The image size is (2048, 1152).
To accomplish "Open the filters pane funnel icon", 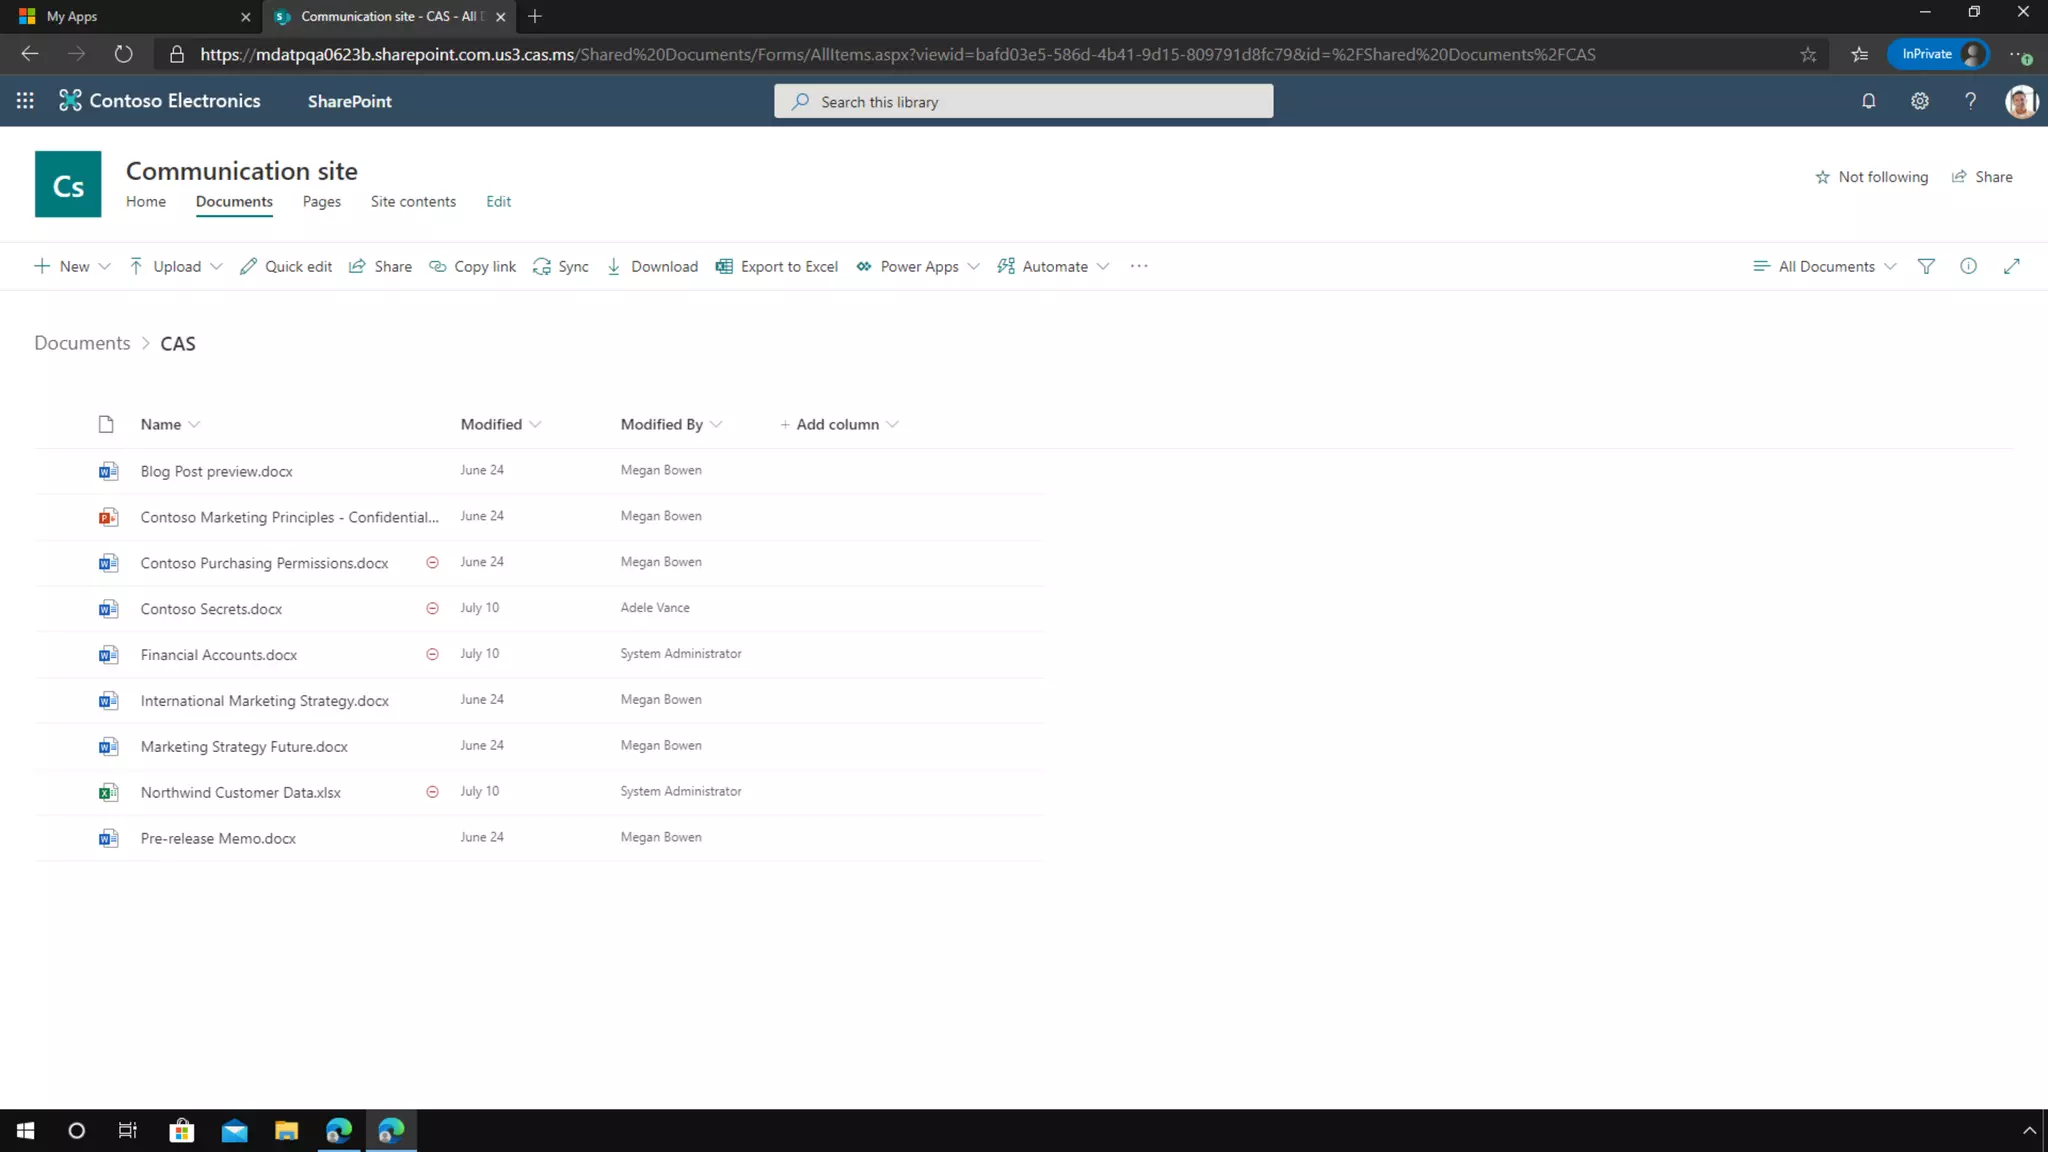I will click(x=1926, y=266).
